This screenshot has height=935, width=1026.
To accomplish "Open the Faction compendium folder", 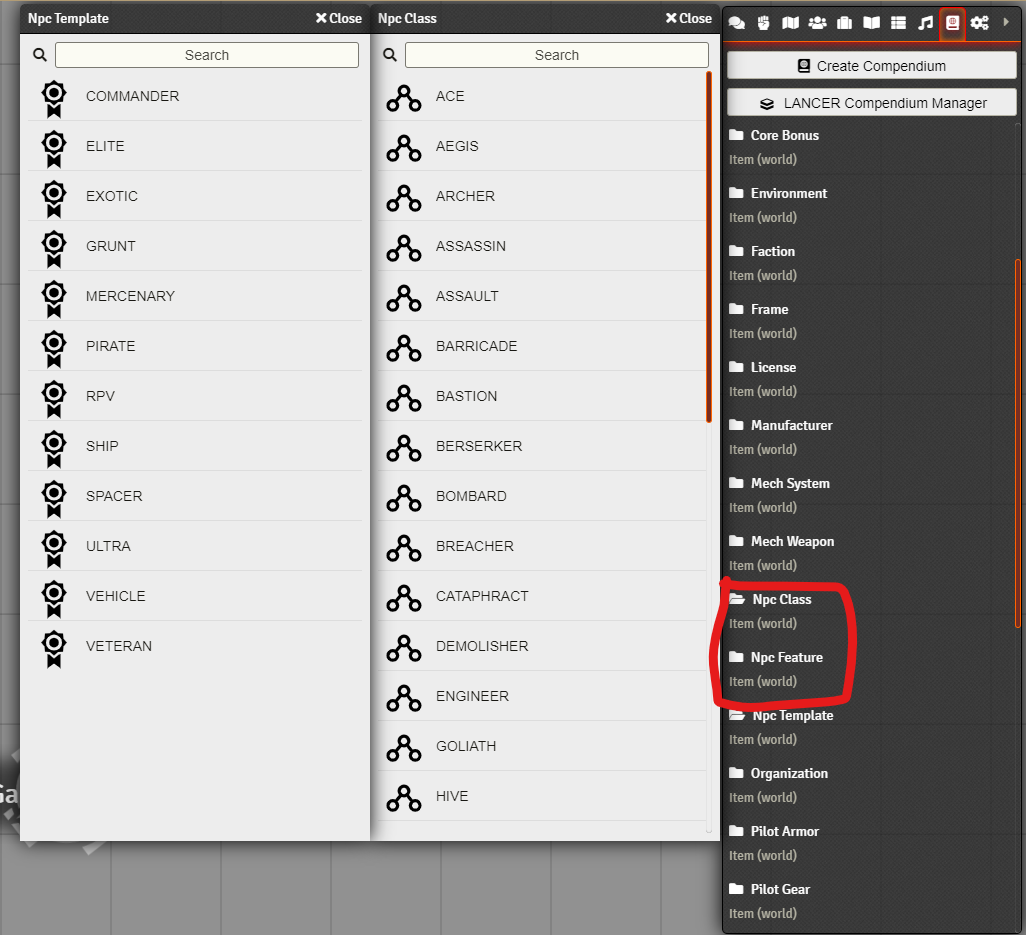I will (772, 251).
